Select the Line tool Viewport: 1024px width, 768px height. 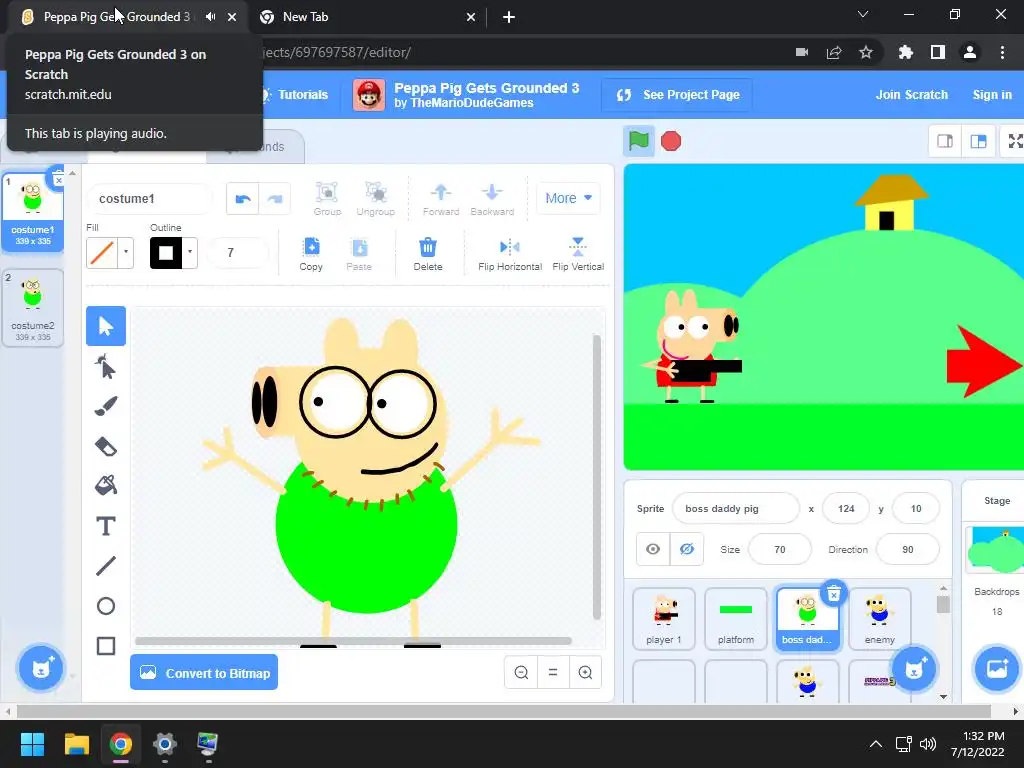pyautogui.click(x=106, y=566)
